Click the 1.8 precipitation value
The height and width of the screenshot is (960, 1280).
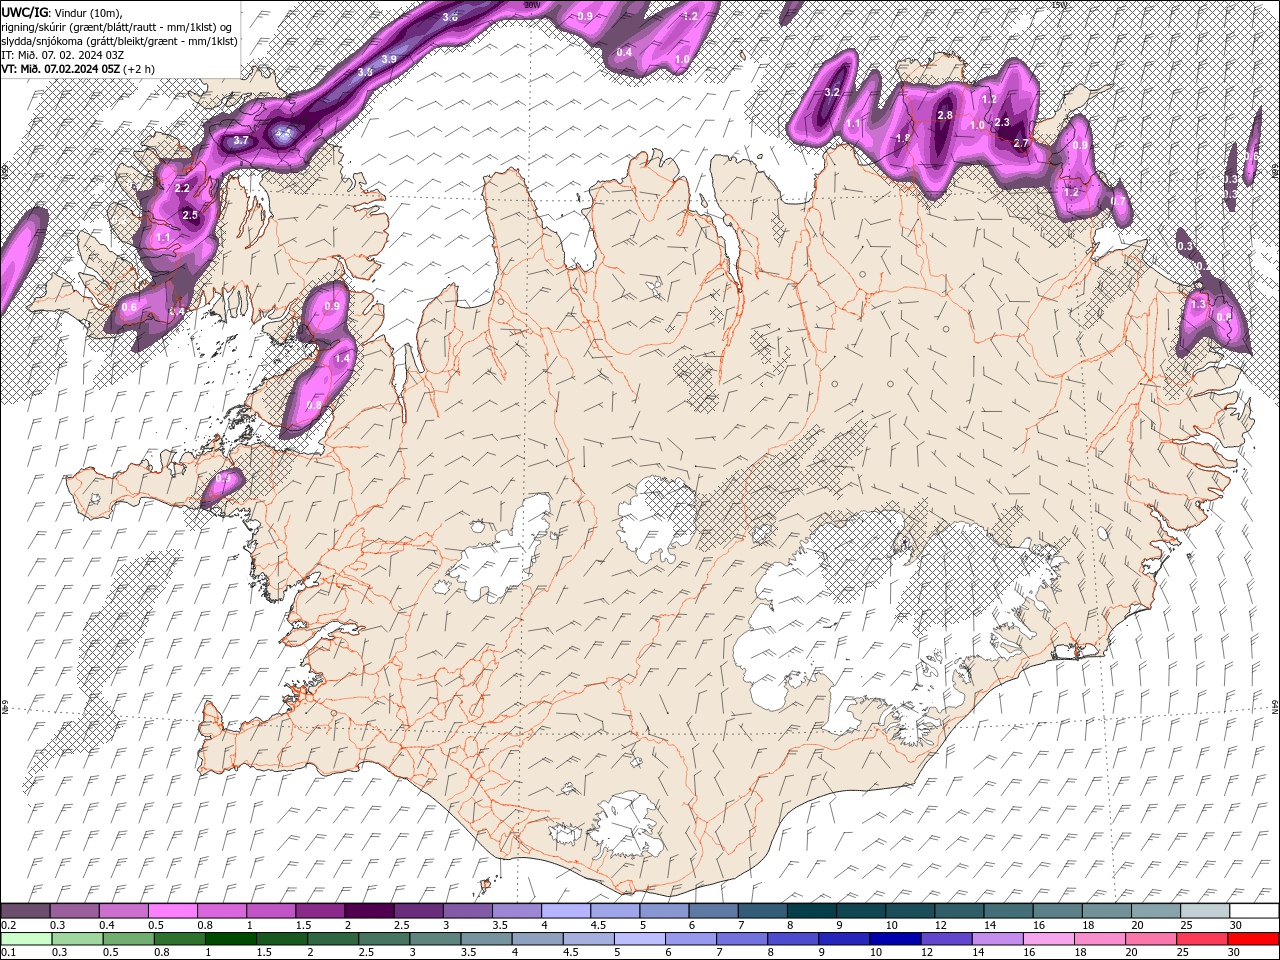(903, 138)
